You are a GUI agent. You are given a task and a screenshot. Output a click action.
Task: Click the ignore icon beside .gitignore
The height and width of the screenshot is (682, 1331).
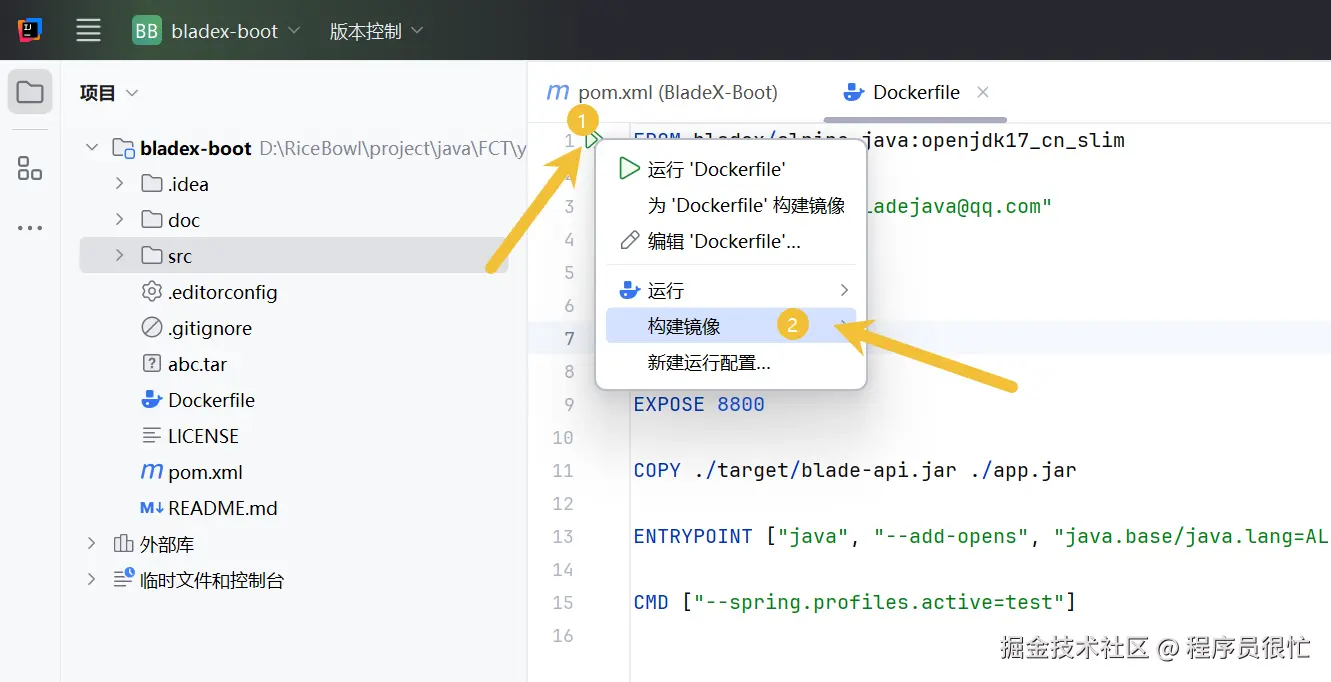tap(152, 328)
